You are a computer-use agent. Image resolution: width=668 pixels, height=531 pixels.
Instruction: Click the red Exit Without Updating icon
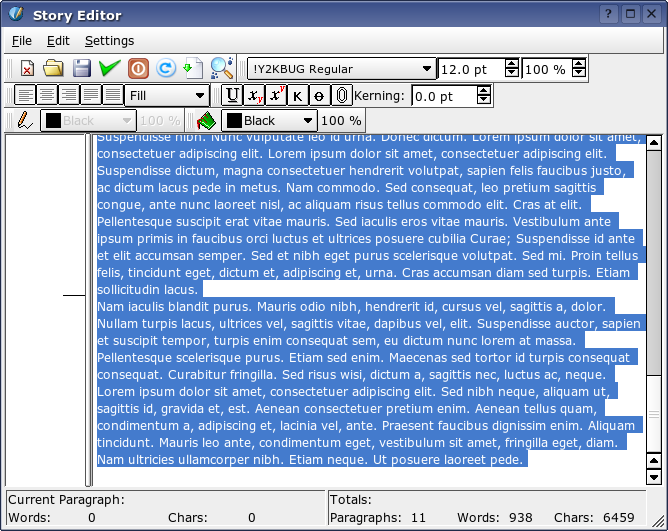pos(139,69)
